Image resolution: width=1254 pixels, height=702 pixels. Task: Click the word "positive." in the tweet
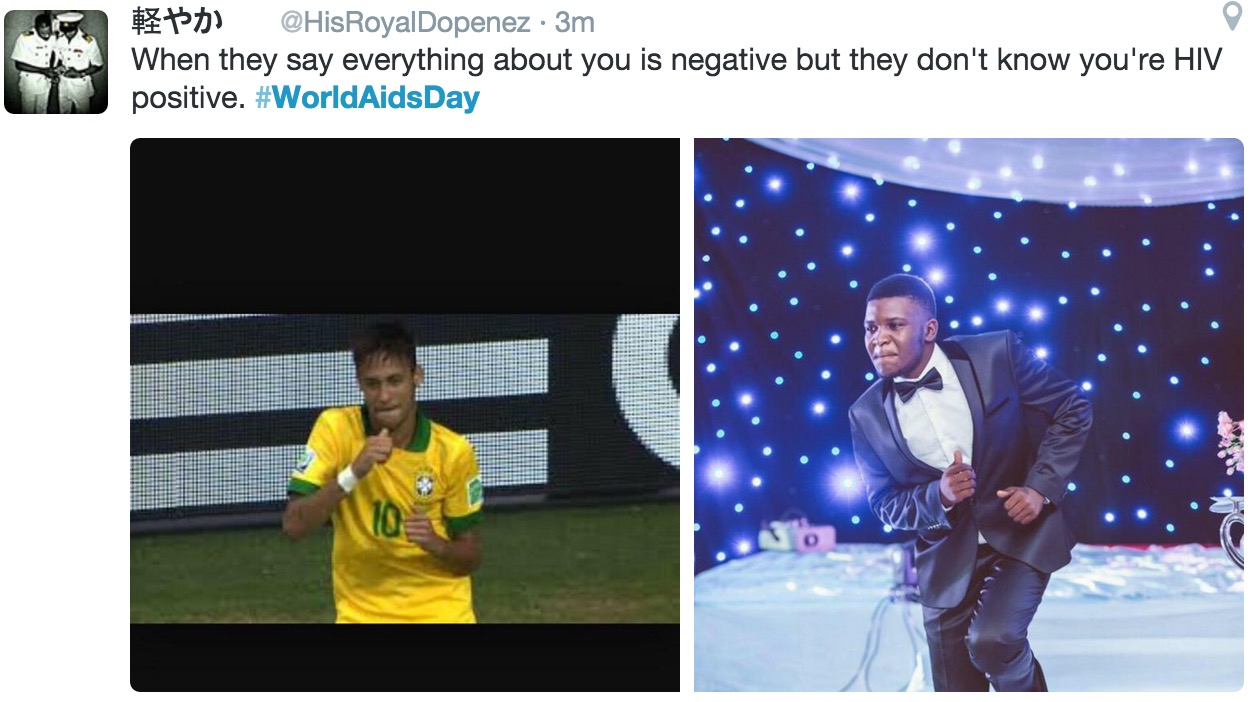[x=188, y=98]
